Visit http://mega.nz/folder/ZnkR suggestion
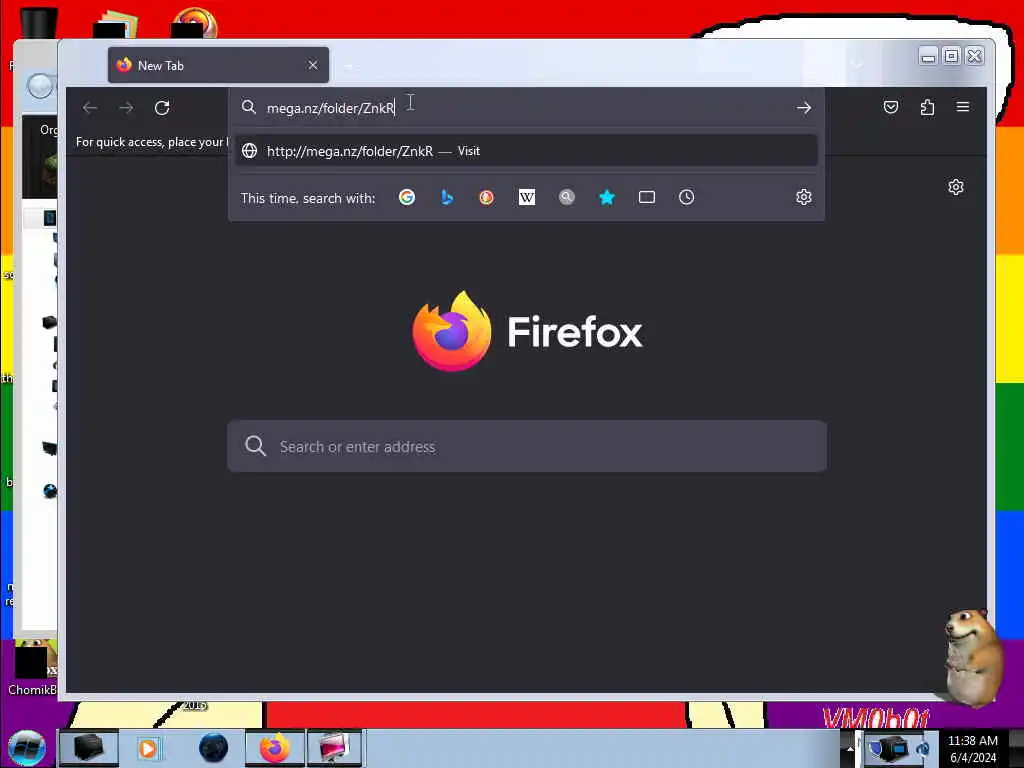This screenshot has height=768, width=1024. (x=526, y=151)
